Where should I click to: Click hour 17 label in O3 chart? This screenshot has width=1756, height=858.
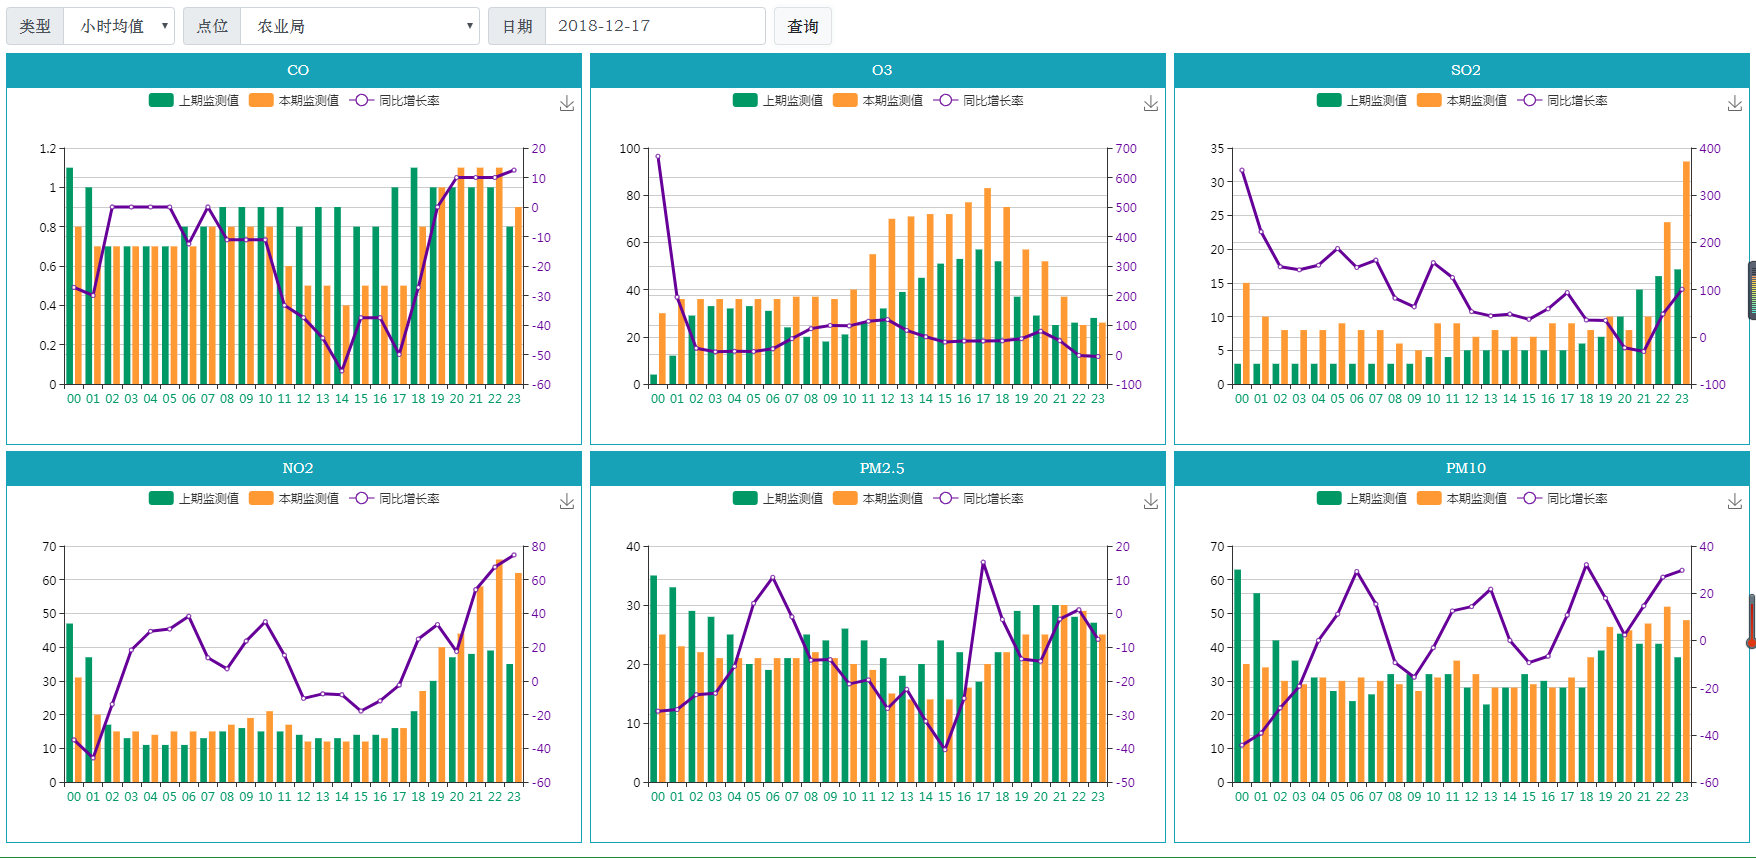pos(983,399)
